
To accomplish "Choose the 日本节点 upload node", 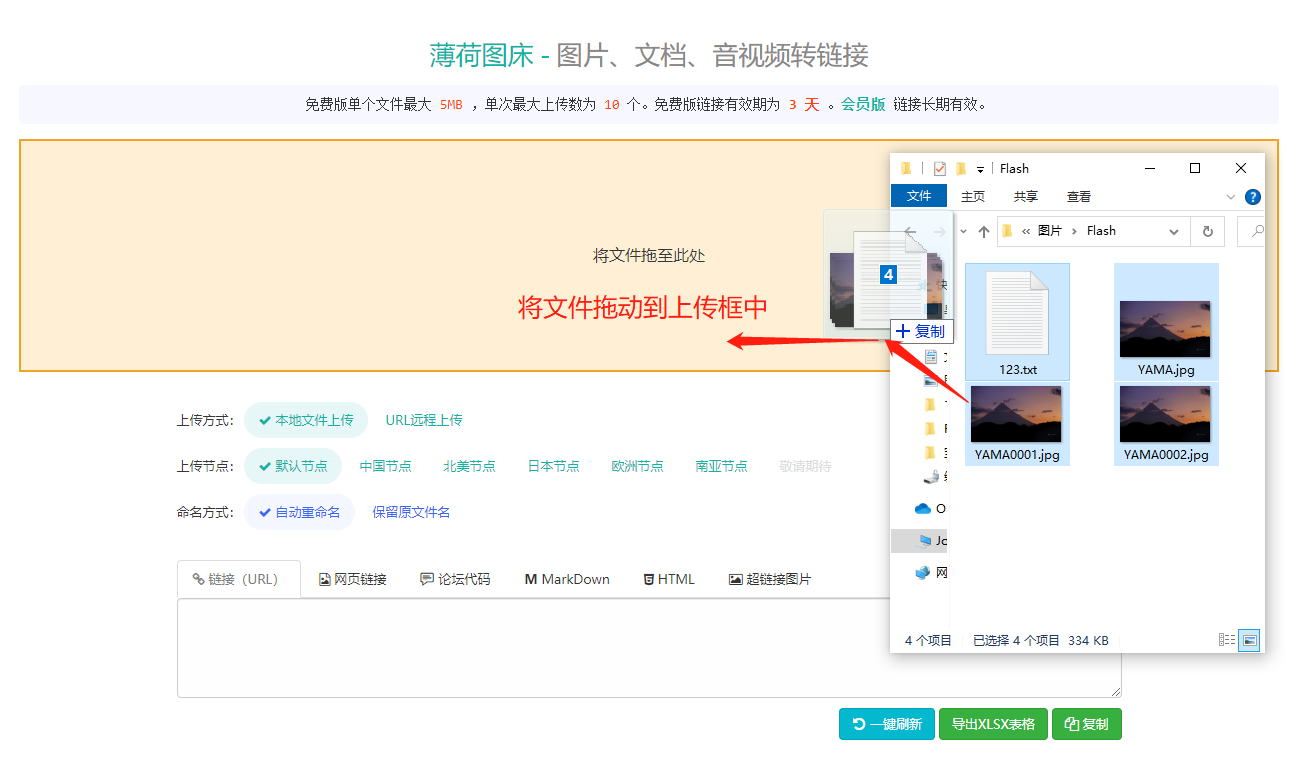I will [x=554, y=466].
